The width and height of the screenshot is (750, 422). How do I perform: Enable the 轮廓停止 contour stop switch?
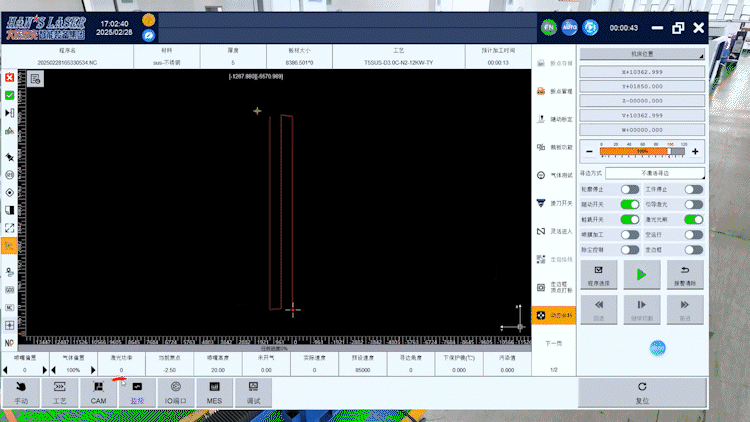click(630, 189)
